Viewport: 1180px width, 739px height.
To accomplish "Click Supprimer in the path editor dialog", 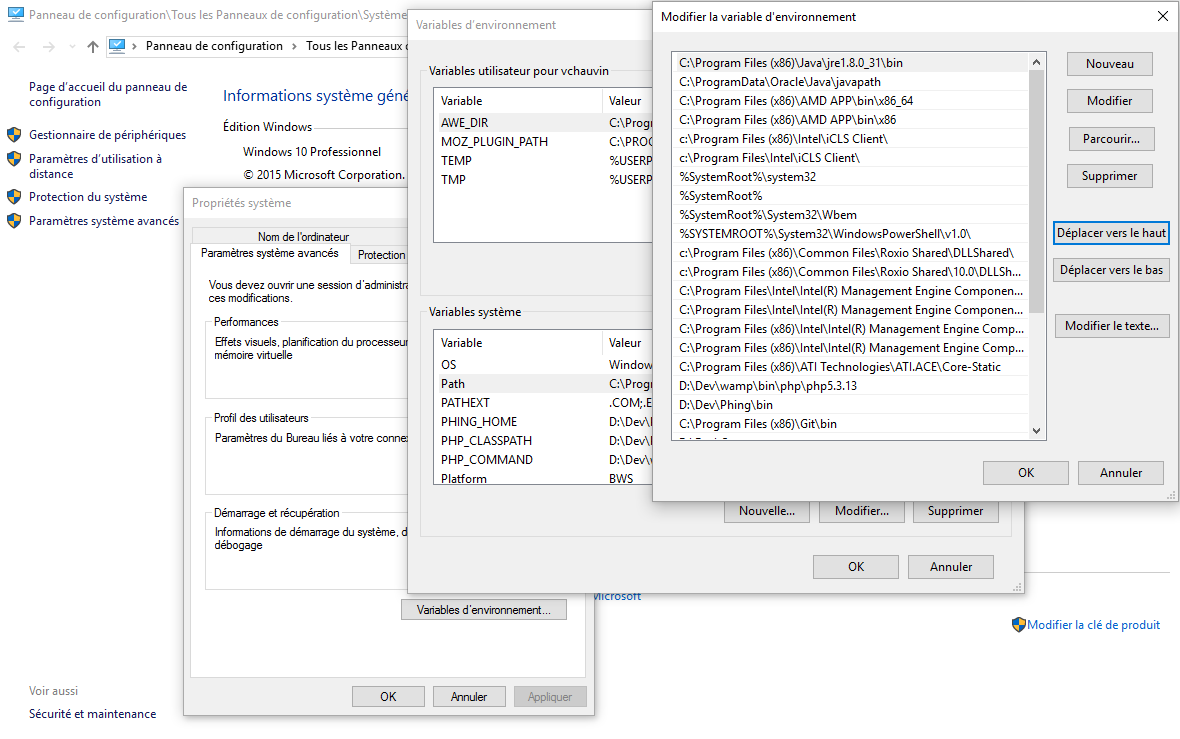I will click(x=1109, y=176).
